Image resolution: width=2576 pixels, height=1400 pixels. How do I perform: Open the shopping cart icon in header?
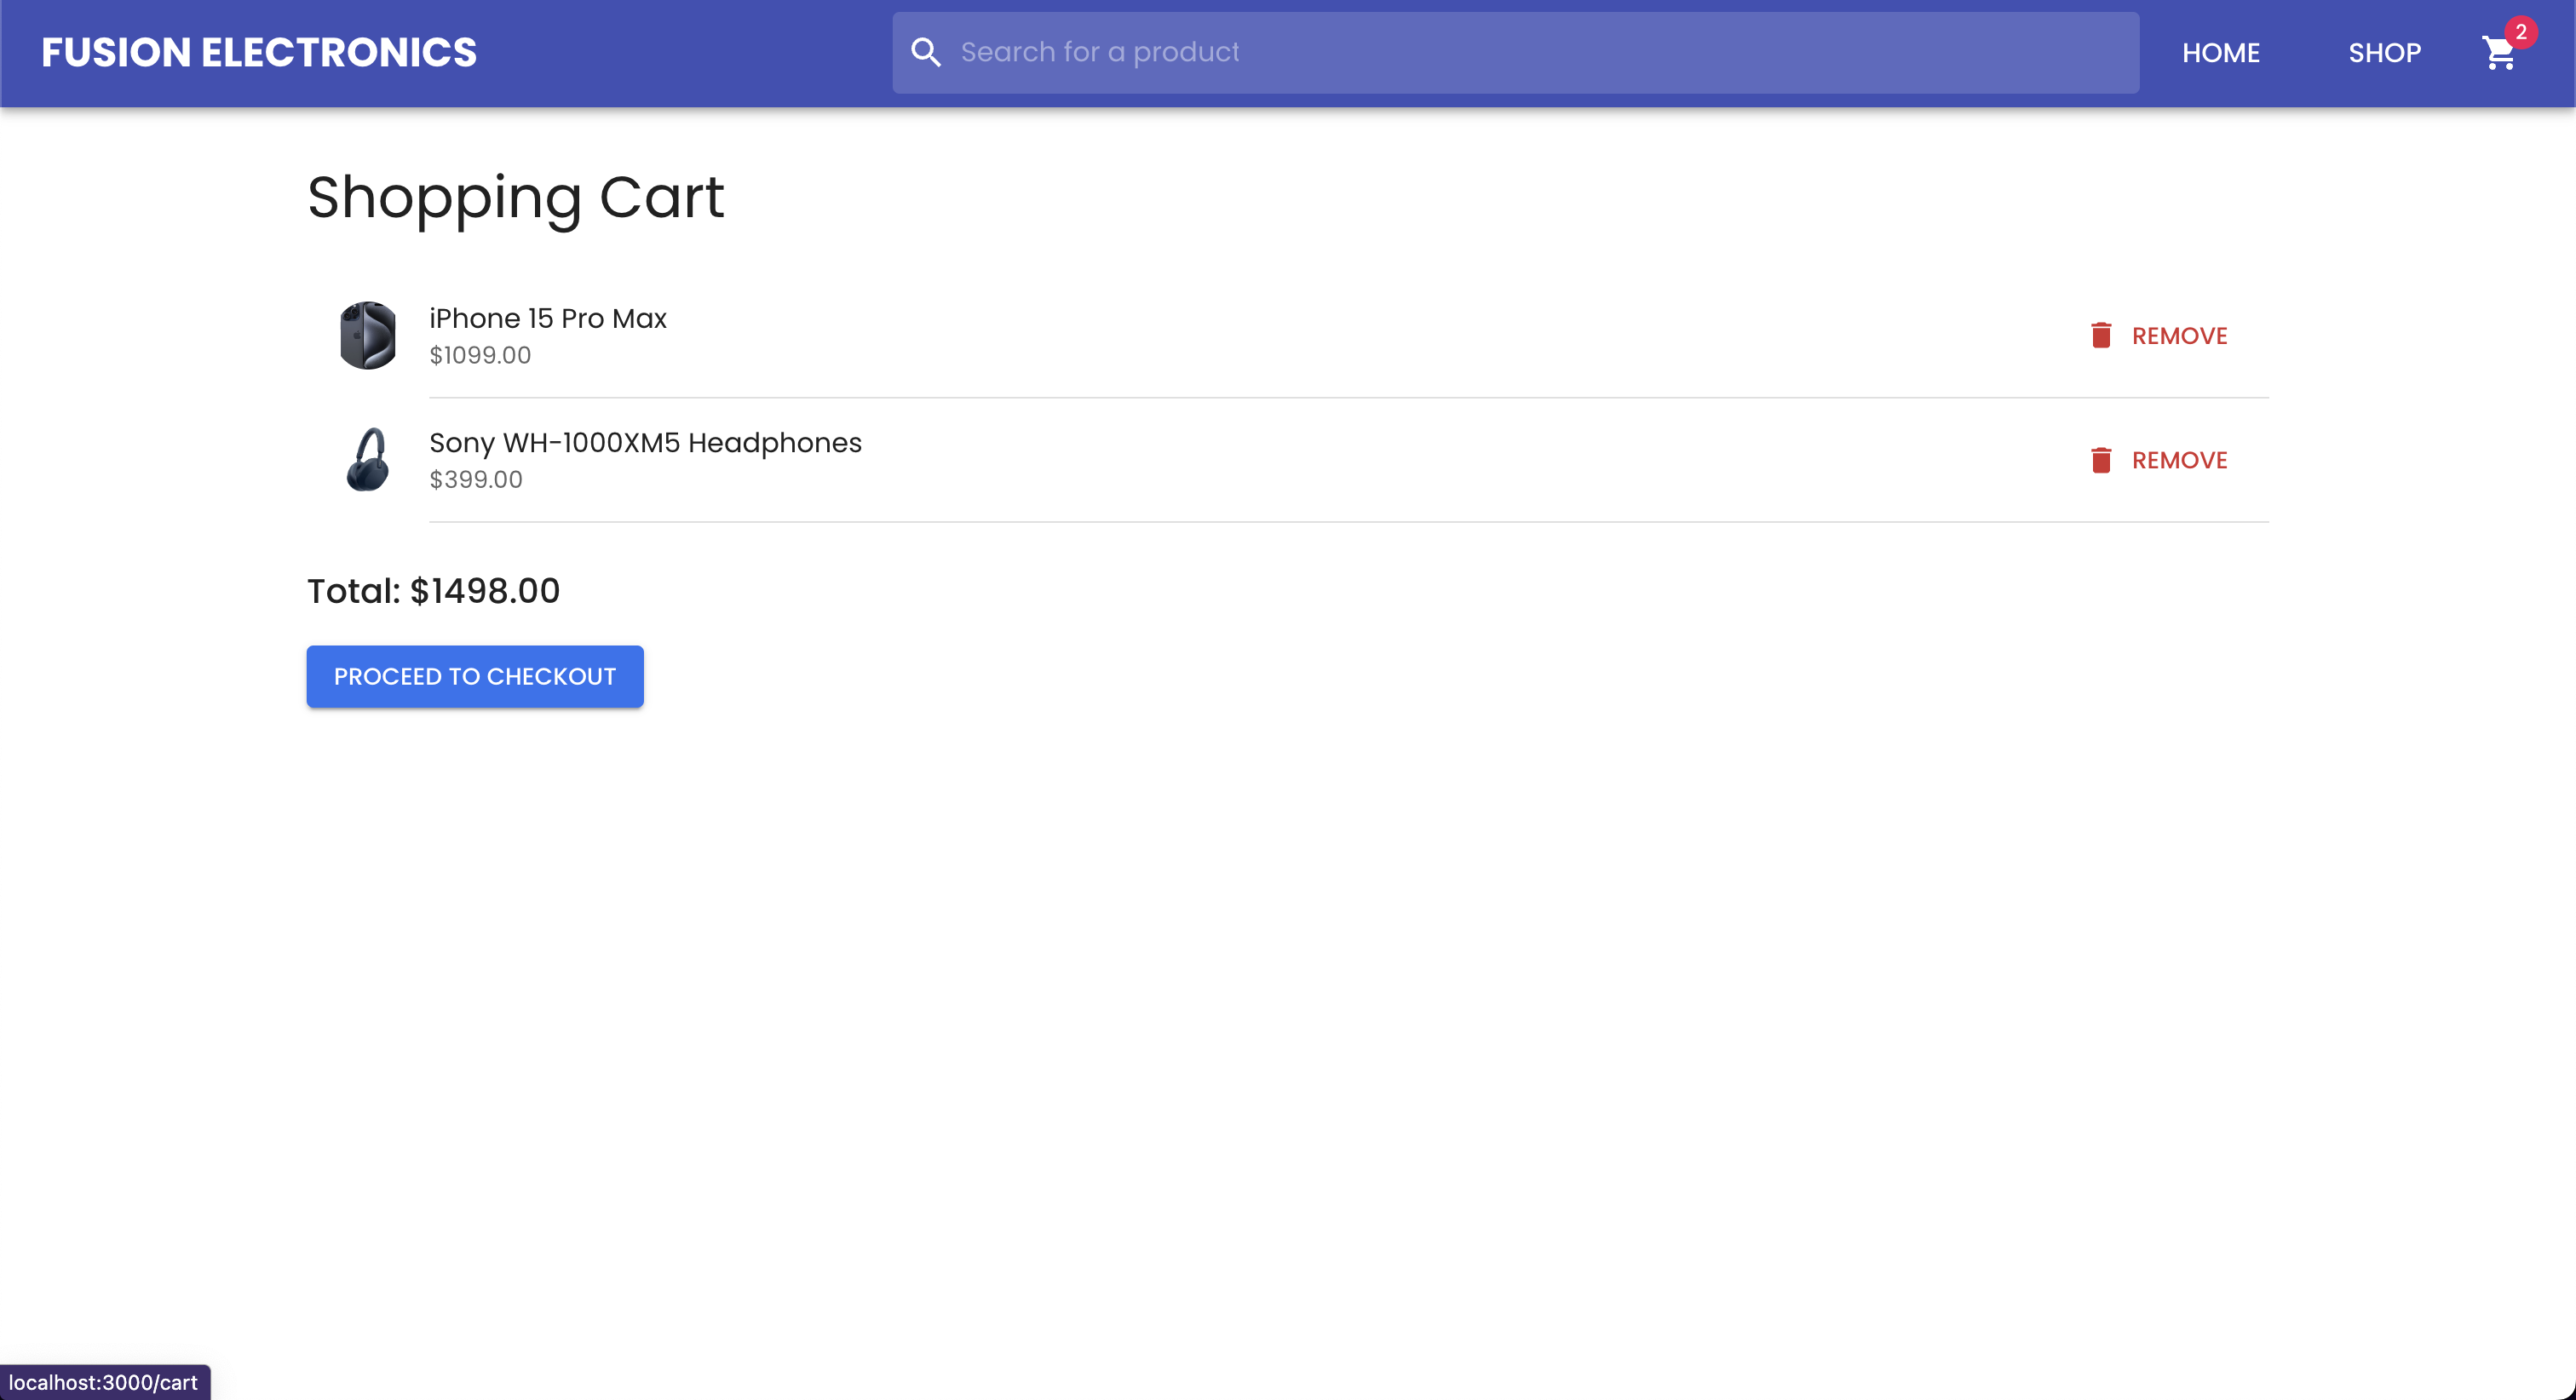point(2498,53)
